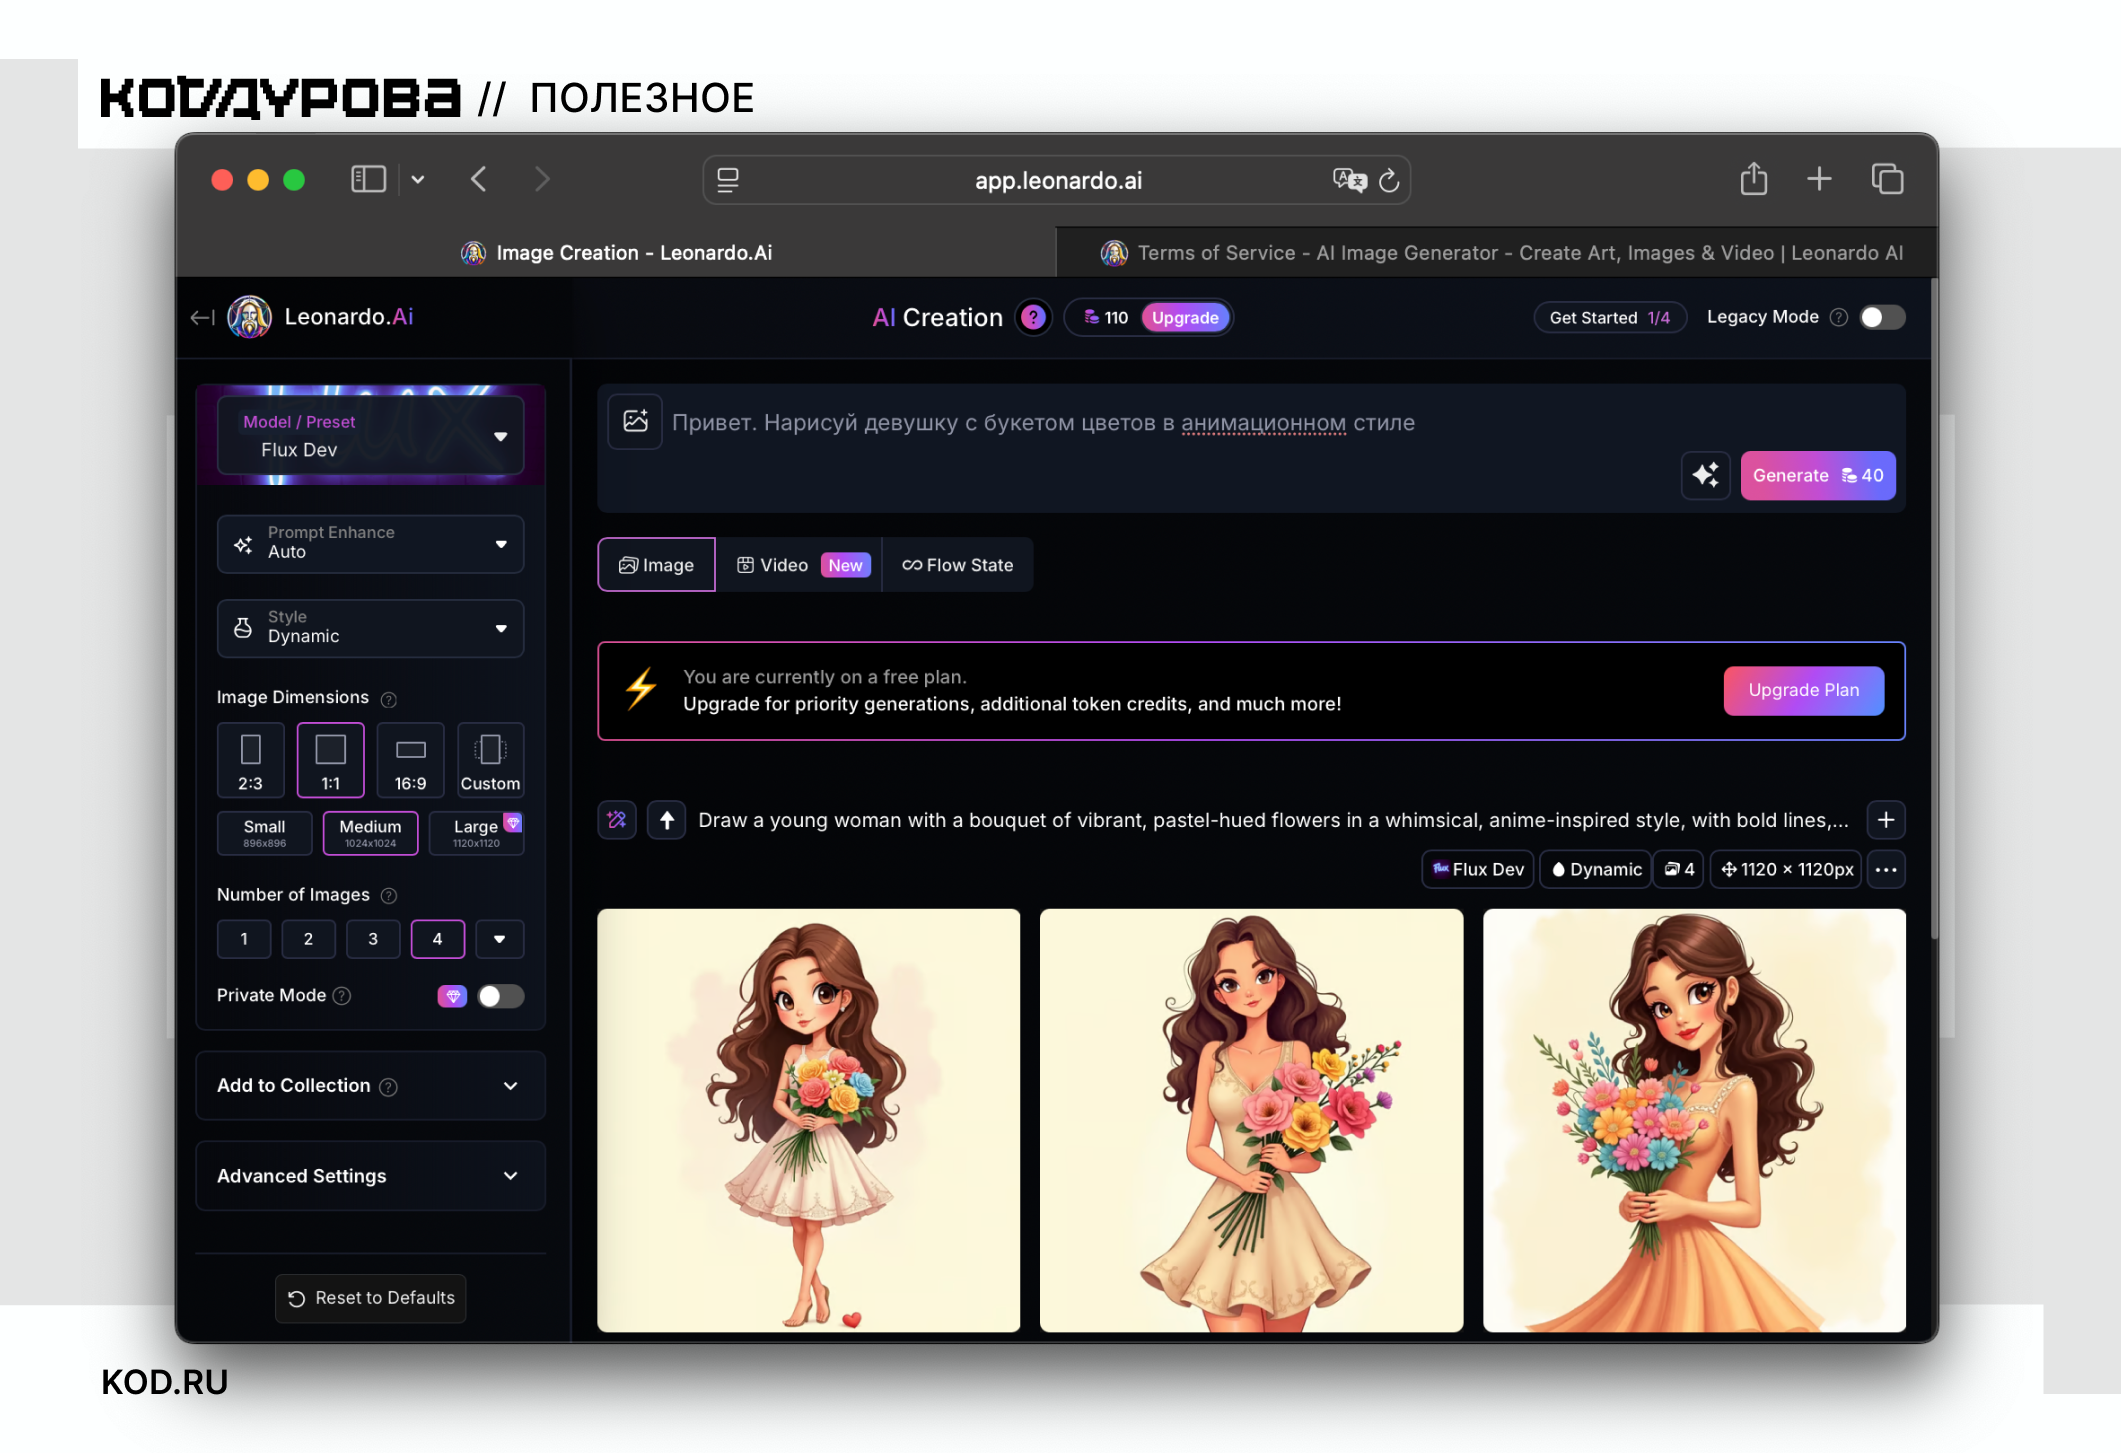The height and width of the screenshot is (1453, 2121).
Task: Click the translate icon in address bar
Action: pos(1349,180)
